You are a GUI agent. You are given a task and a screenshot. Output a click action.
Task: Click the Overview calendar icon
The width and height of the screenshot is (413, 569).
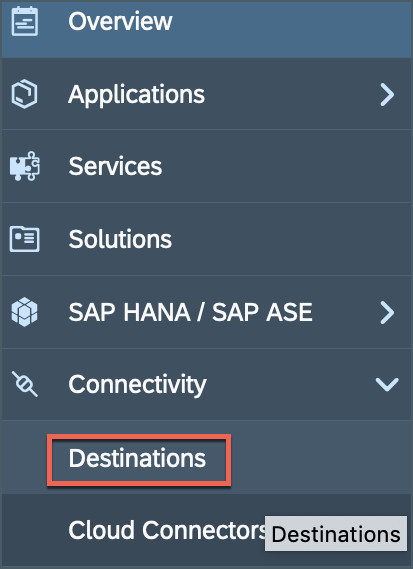point(25,21)
